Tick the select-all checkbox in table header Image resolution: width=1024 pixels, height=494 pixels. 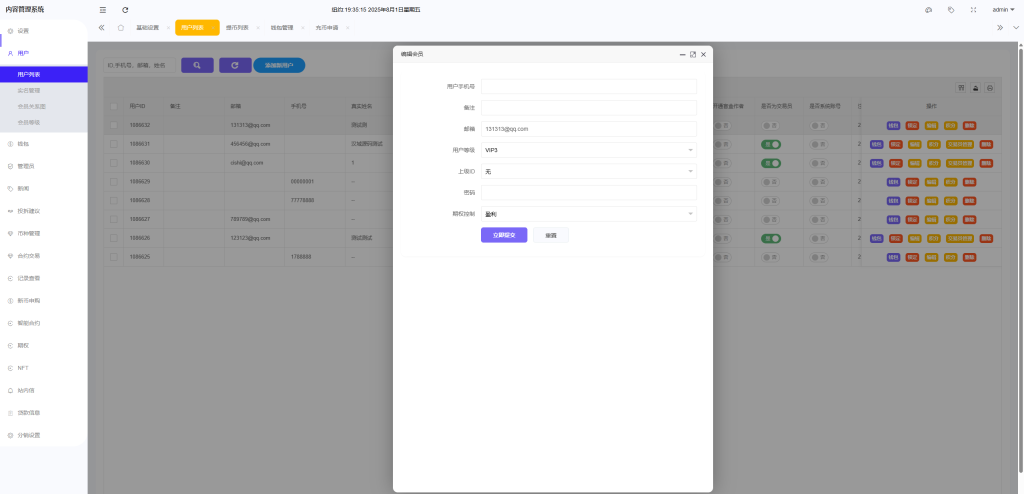114,106
